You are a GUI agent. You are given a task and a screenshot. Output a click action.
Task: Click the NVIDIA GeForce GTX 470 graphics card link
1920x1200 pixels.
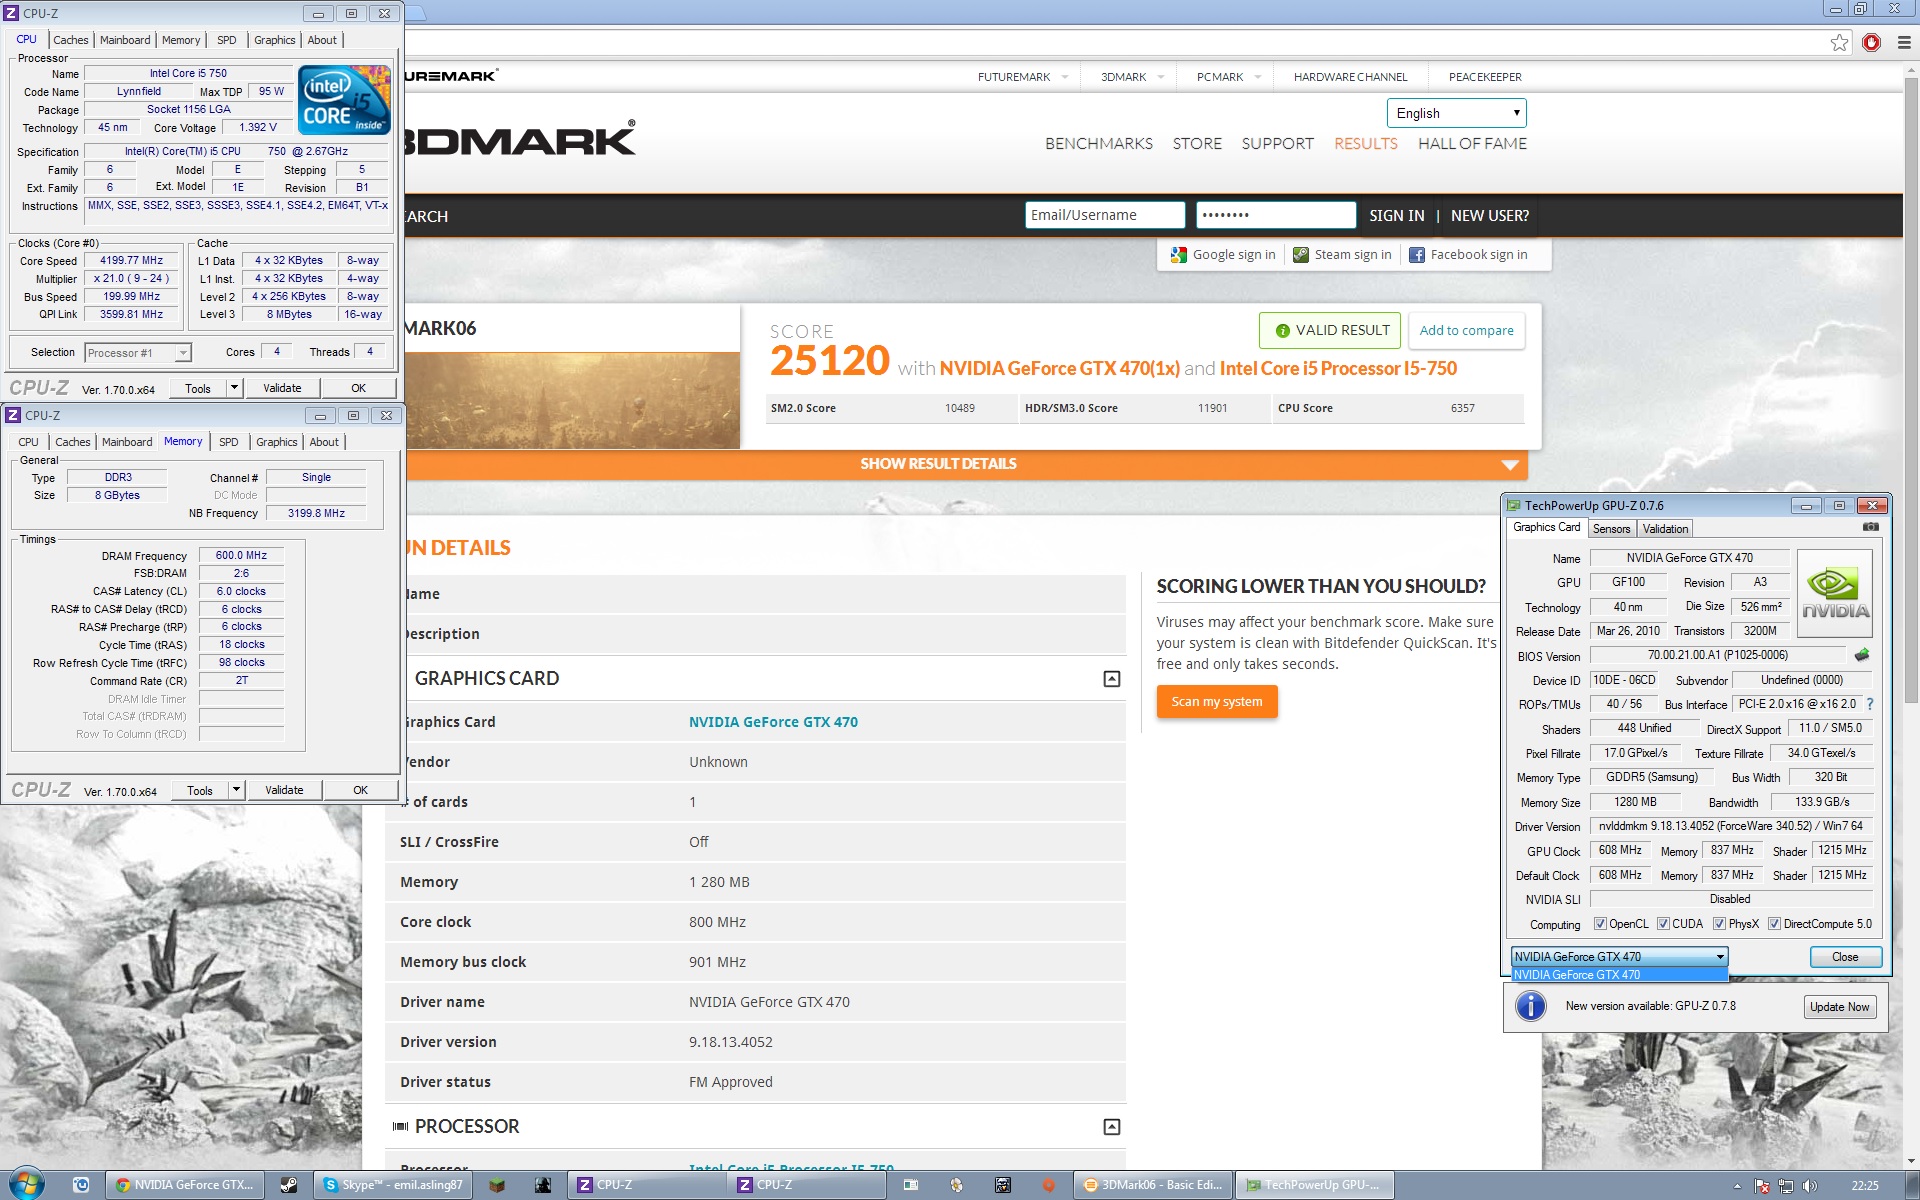coord(773,722)
